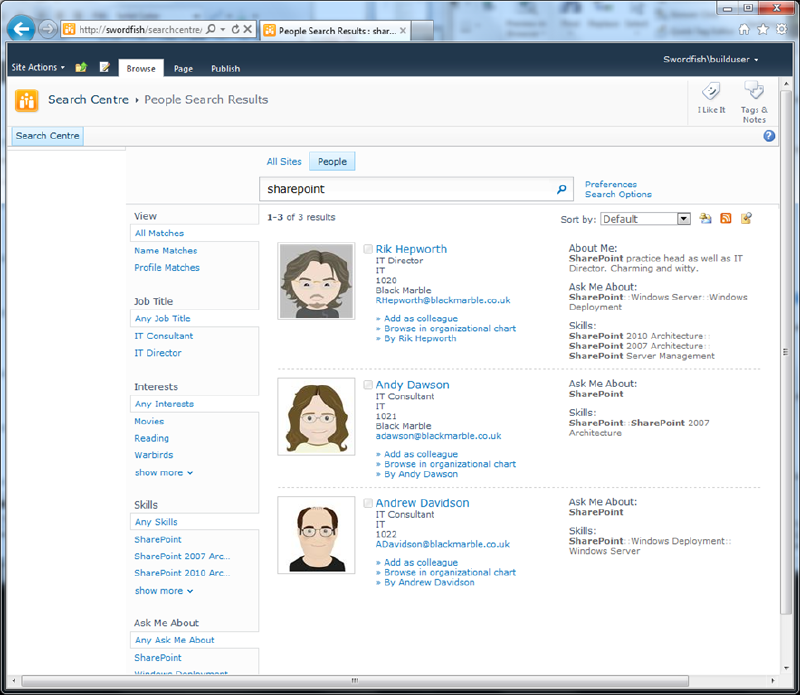Open the Site Actions dropdown menu

point(38,67)
